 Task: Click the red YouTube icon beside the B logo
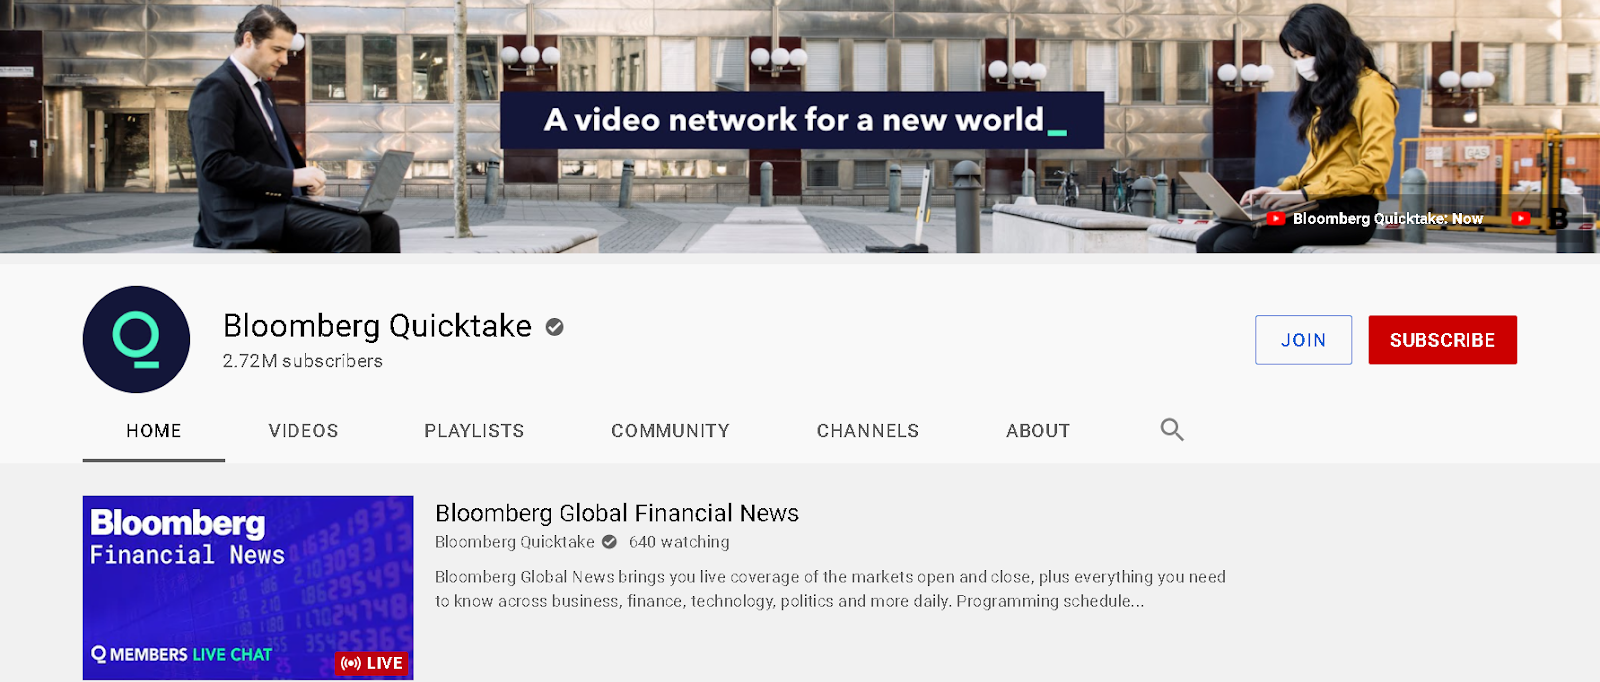coord(1521,218)
